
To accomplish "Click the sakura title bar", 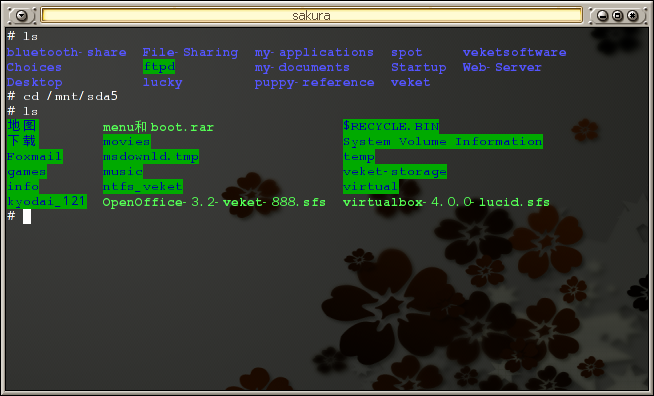I will (312, 15).
